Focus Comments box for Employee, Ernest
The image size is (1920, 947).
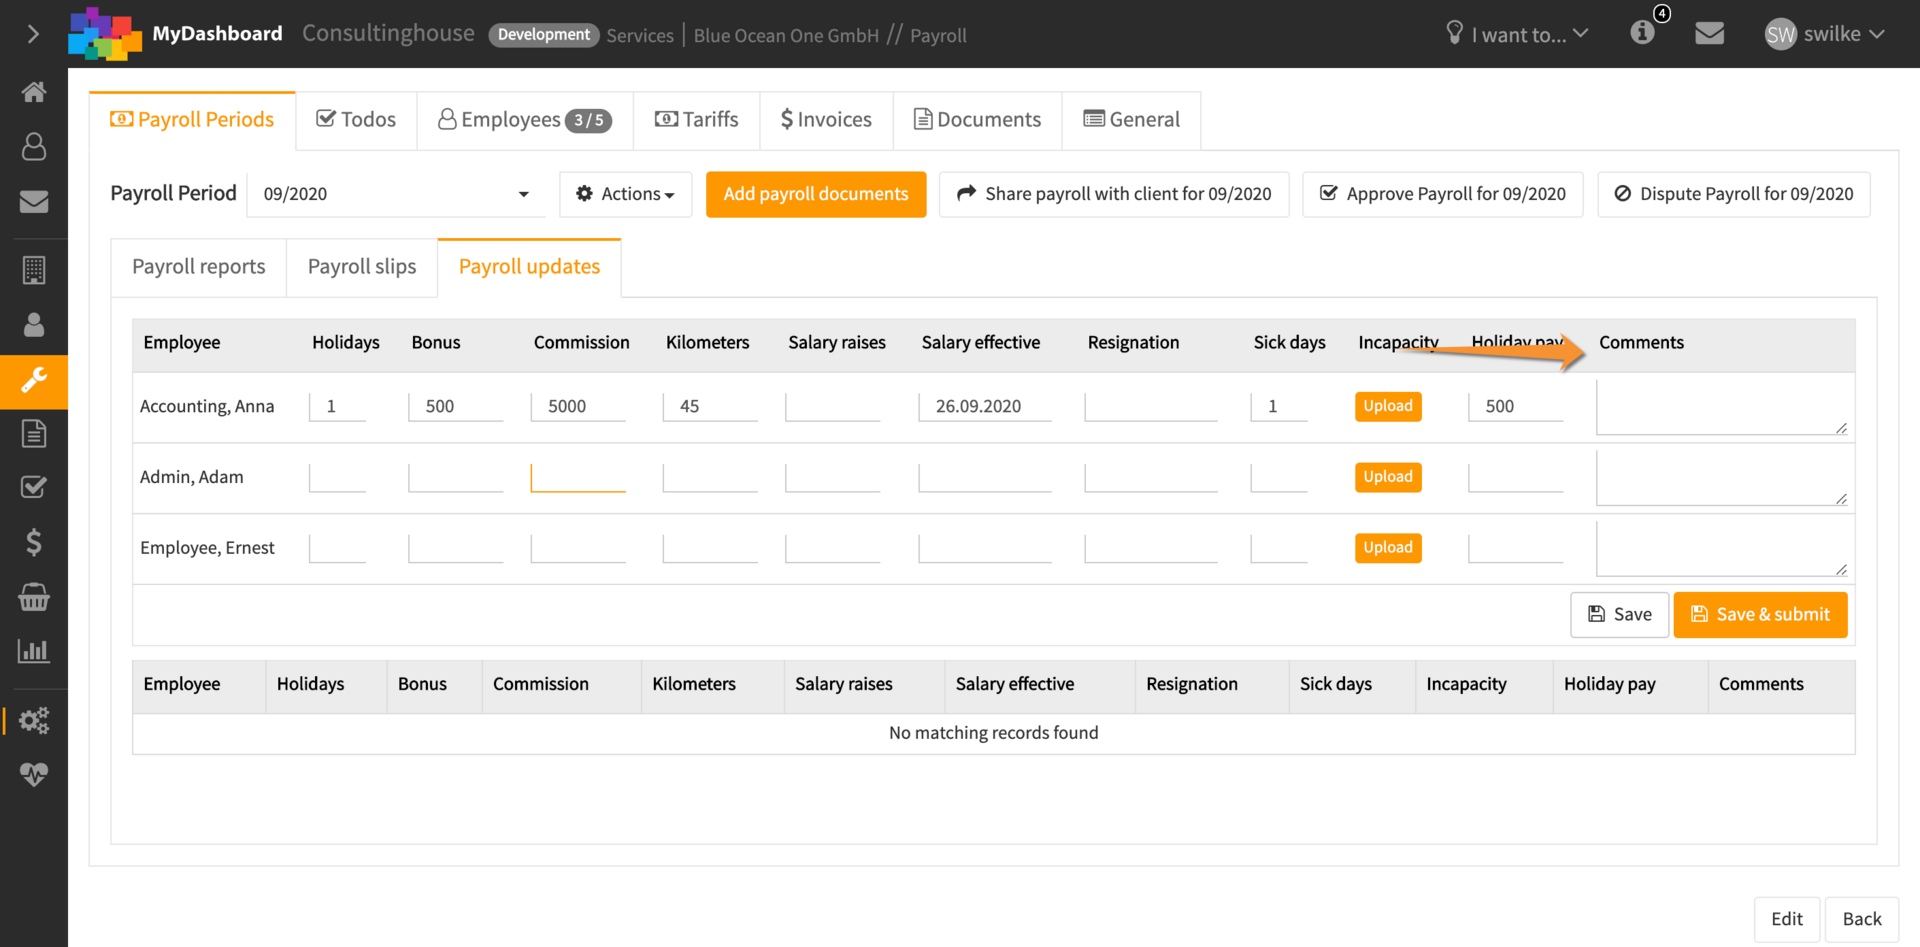[1722, 548]
